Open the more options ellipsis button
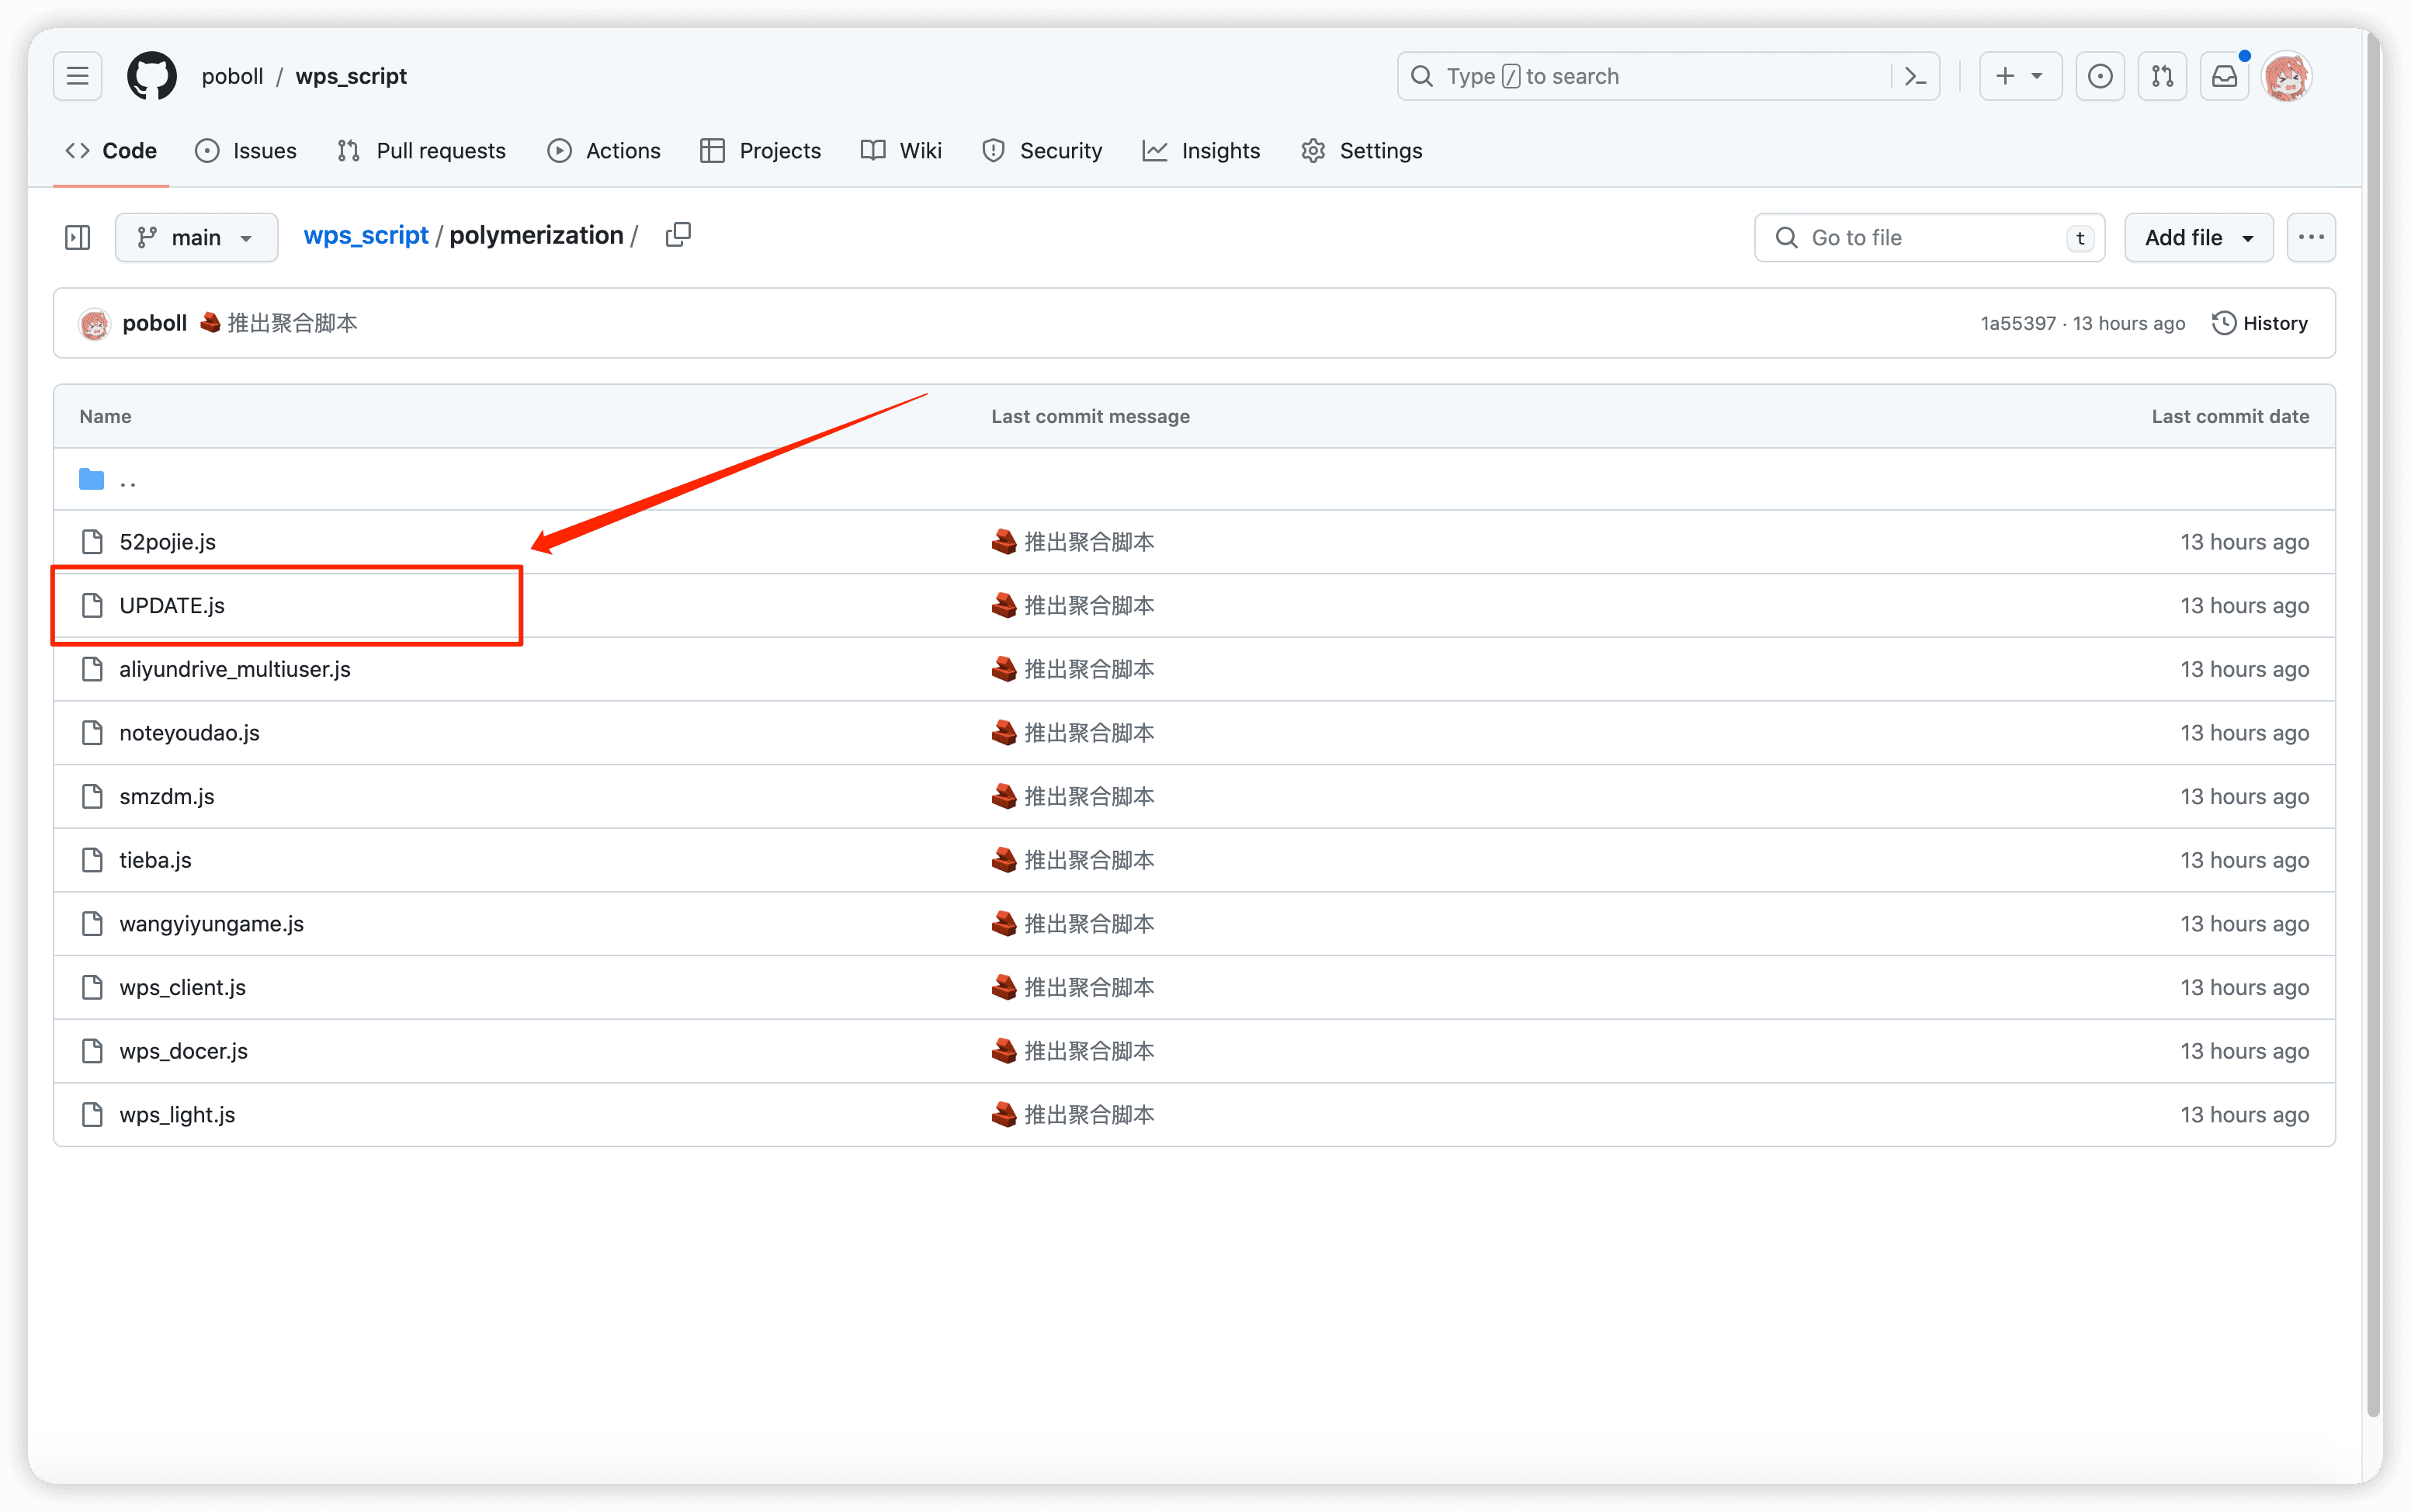The image size is (2411, 1512). [x=2312, y=237]
